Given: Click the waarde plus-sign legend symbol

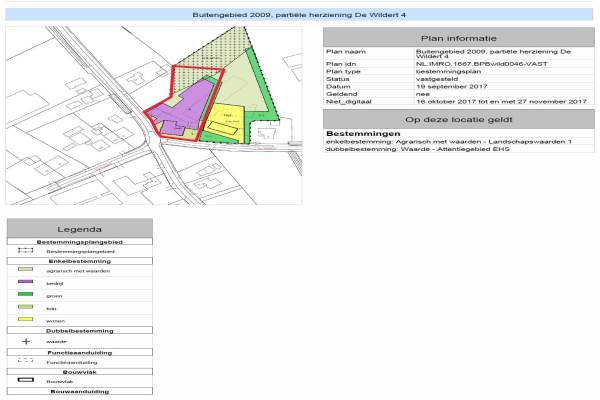Looking at the screenshot, I should 26,341.
